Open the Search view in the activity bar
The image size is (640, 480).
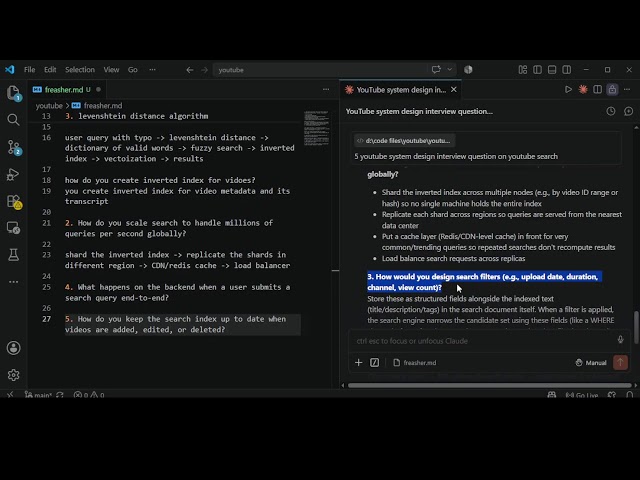(x=13, y=120)
